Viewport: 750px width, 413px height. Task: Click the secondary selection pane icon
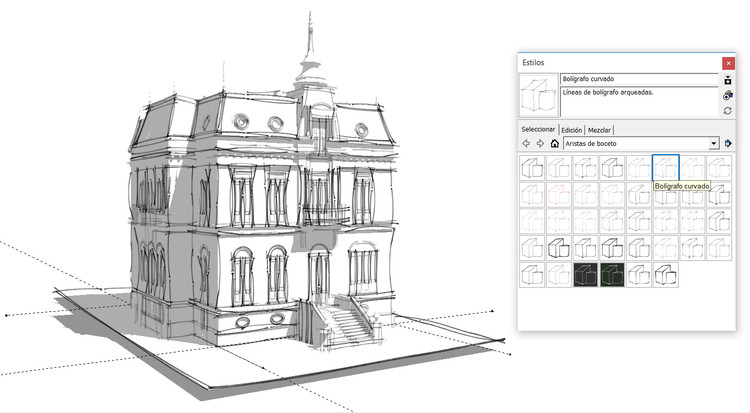coord(728,78)
